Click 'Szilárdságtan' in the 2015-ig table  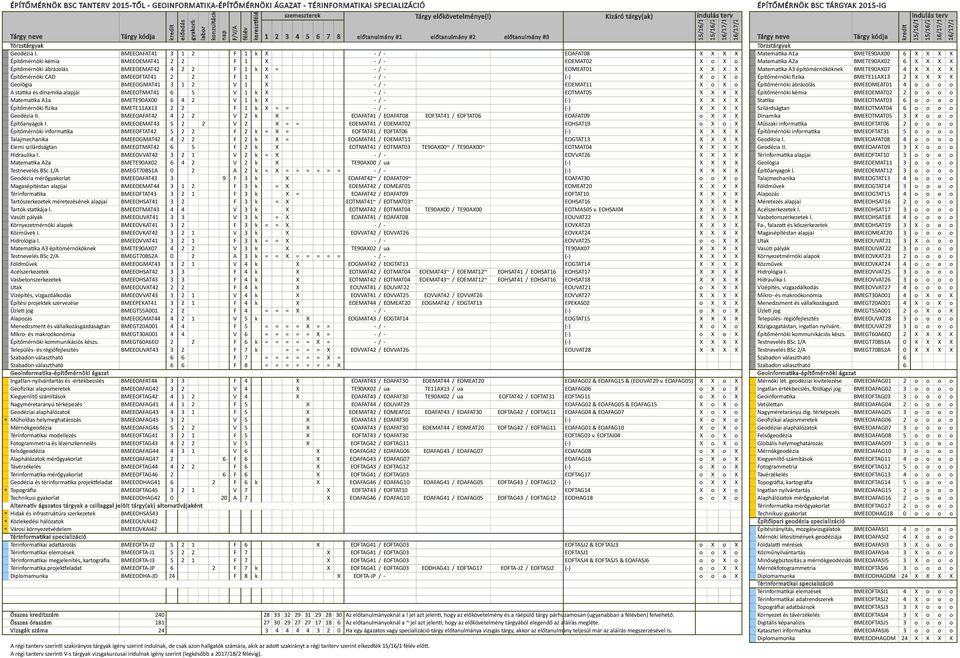(771, 108)
